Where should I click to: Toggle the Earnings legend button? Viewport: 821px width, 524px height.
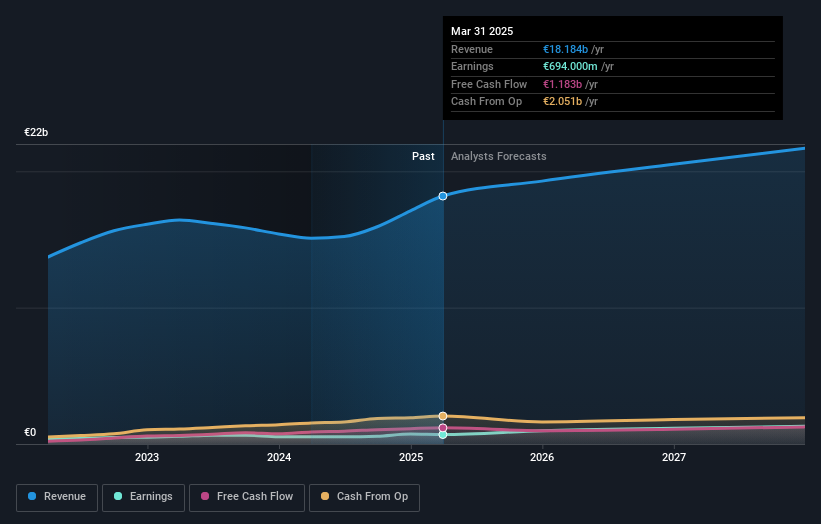point(143,497)
